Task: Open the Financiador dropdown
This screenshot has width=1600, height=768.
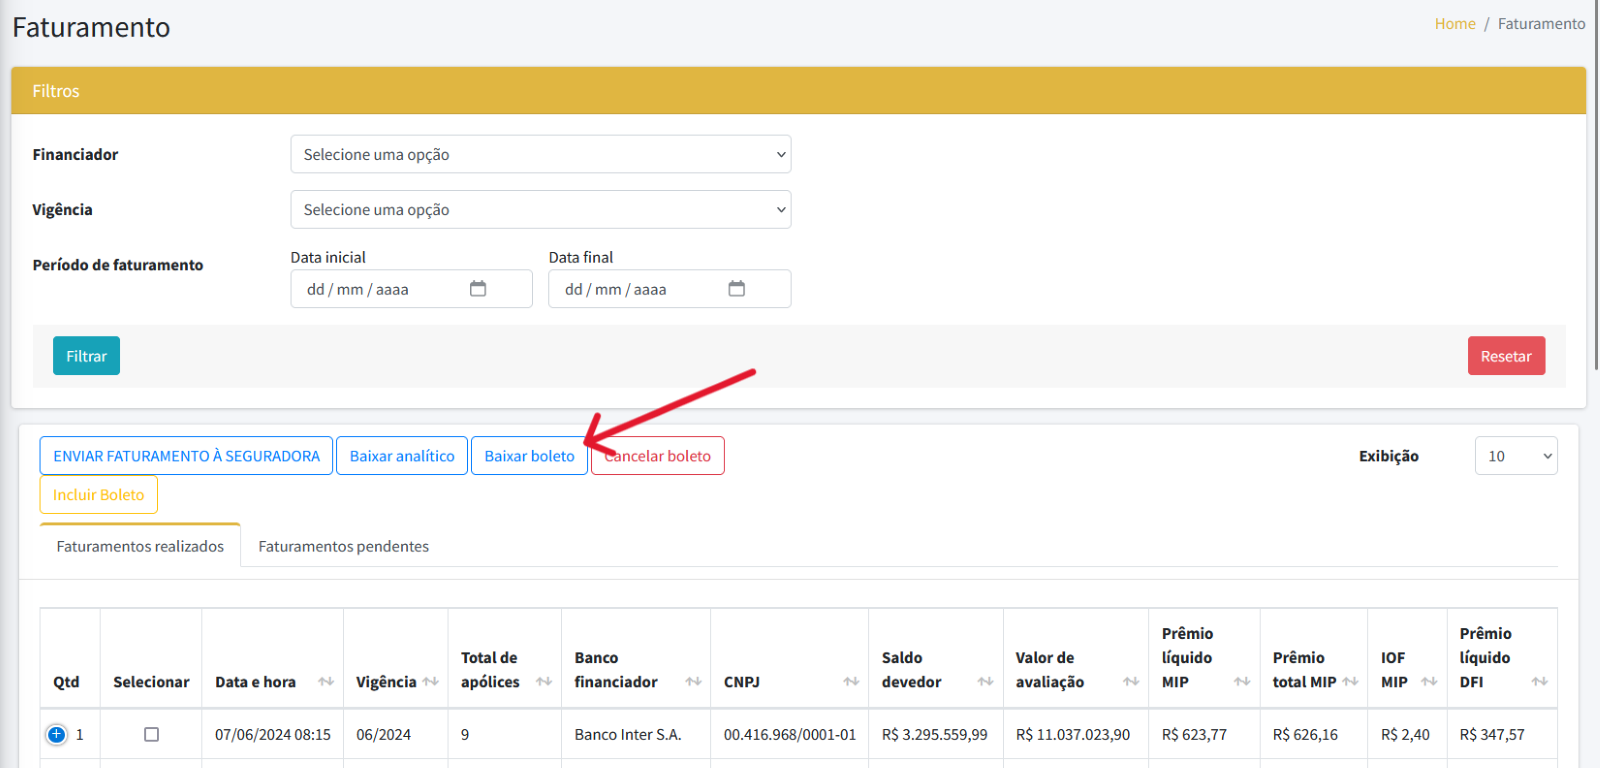Action: click(541, 154)
